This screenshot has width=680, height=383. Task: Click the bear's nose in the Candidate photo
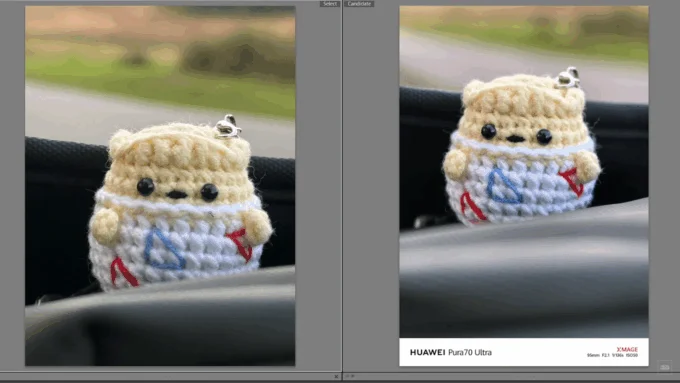pyautogui.click(x=515, y=139)
